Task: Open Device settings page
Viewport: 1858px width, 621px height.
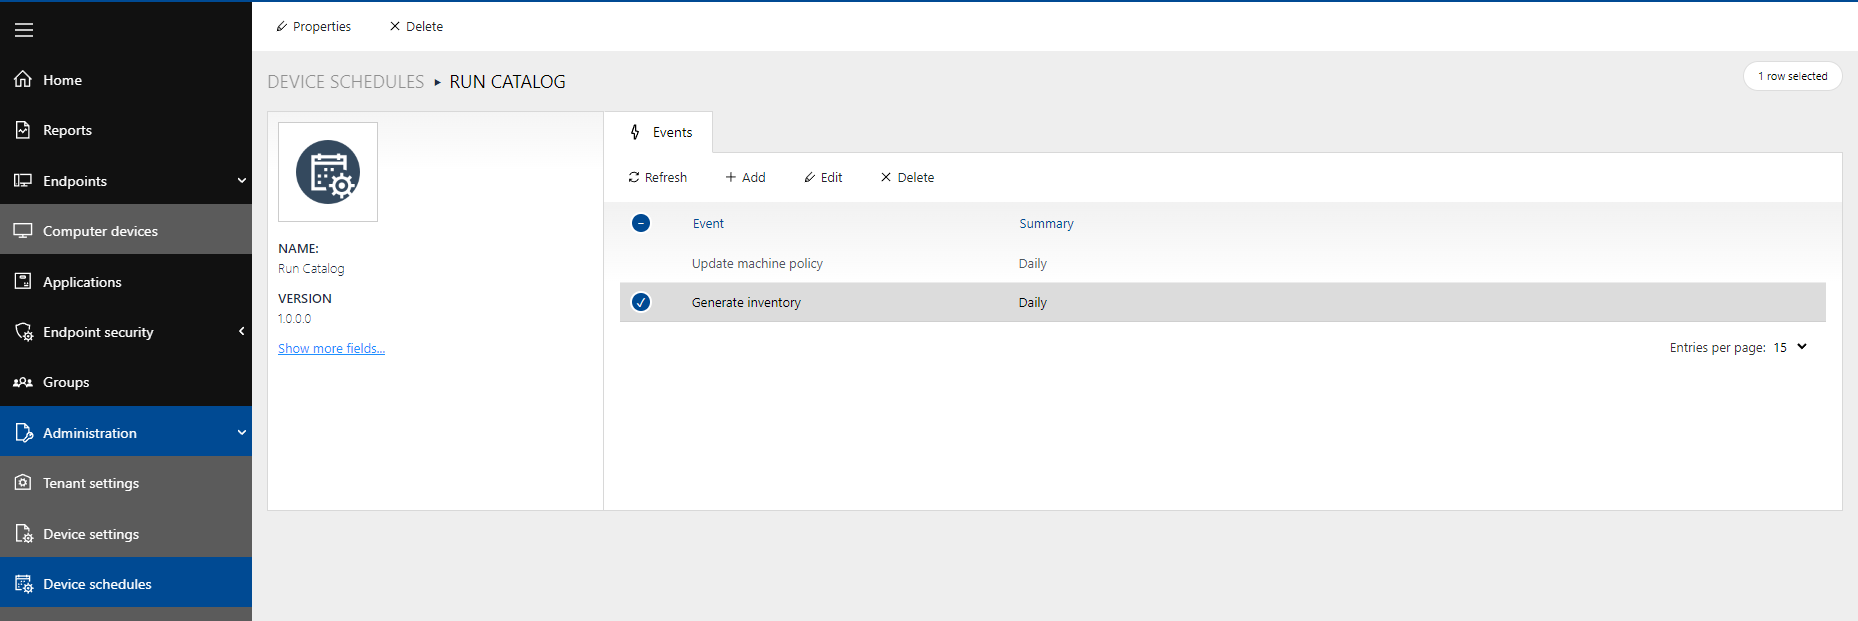Action: point(90,534)
